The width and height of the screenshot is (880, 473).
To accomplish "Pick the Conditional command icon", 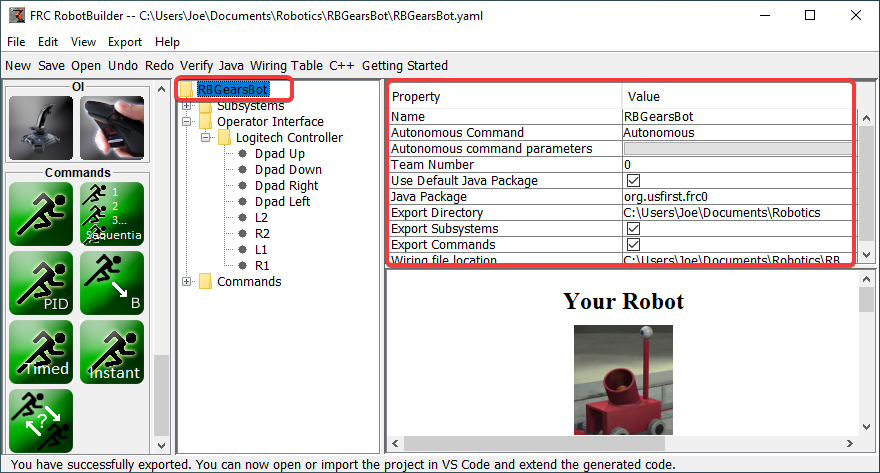I will coord(41,421).
